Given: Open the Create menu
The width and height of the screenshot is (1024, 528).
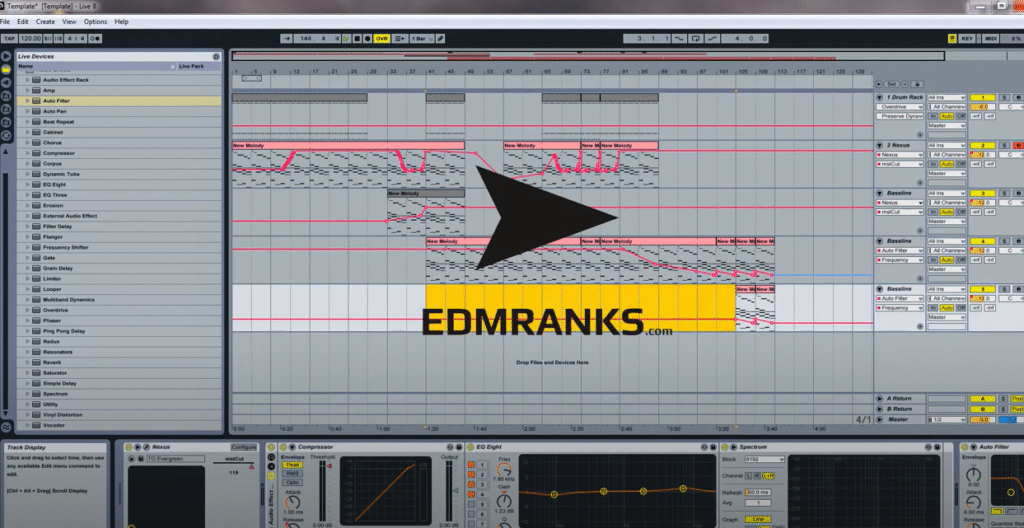Looking at the screenshot, I should pyautogui.click(x=46, y=22).
